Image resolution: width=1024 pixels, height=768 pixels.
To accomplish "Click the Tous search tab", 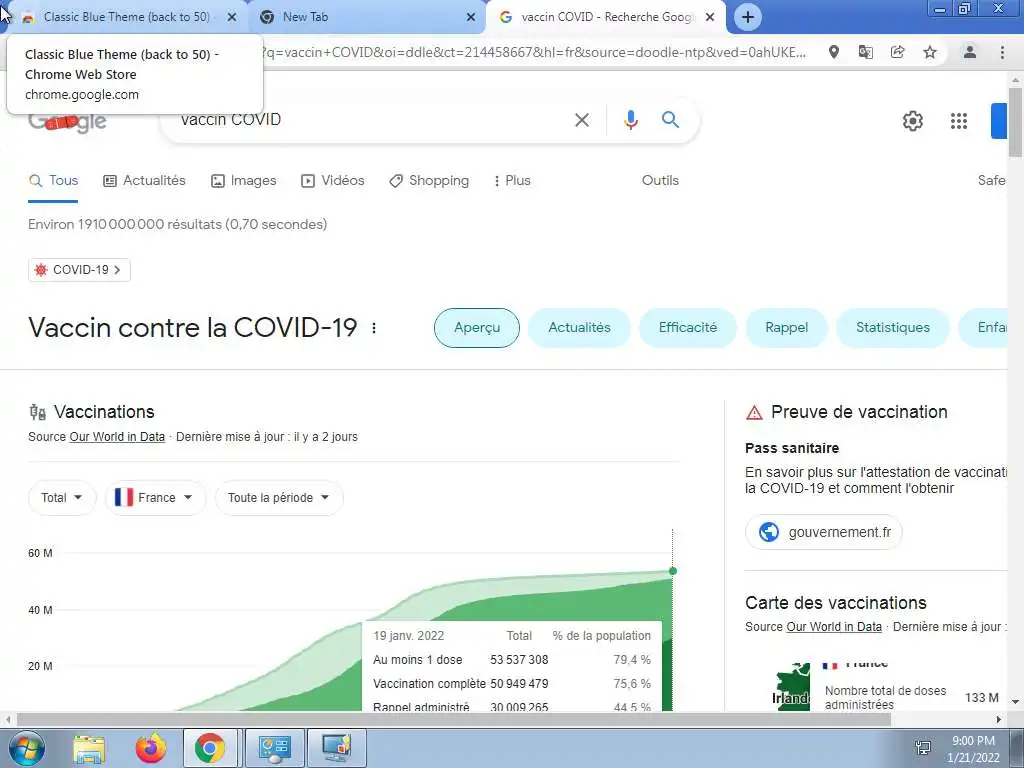I will pos(54,181).
